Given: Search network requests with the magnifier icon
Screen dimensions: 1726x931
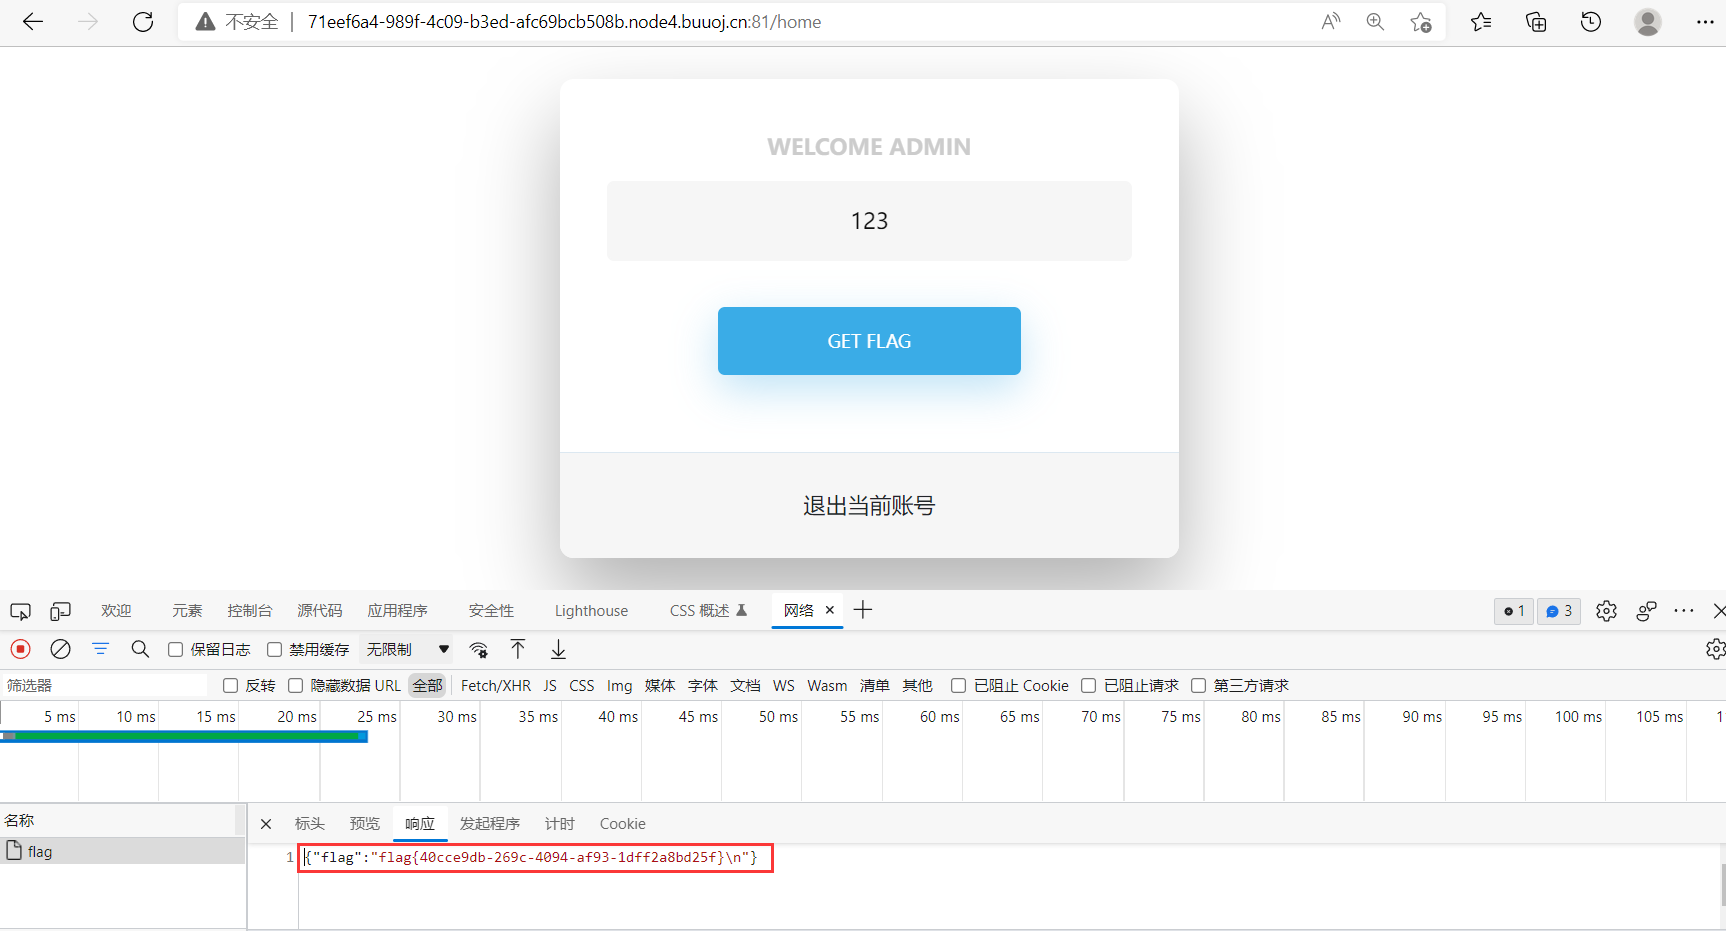Looking at the screenshot, I should [140, 649].
